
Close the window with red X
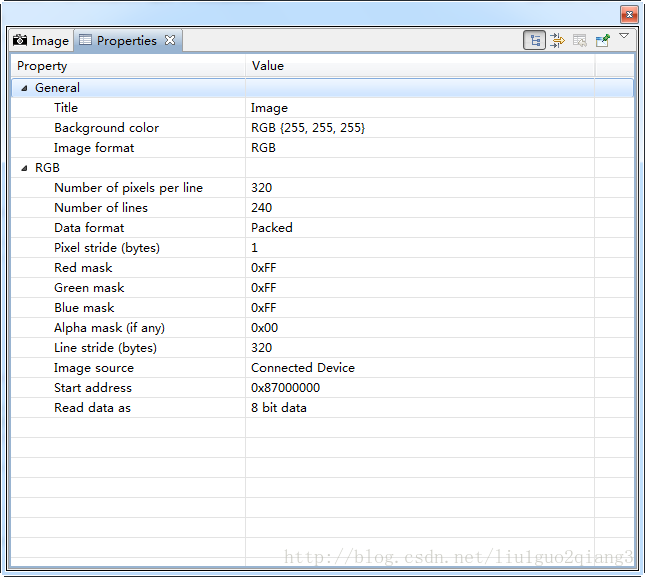click(629, 15)
